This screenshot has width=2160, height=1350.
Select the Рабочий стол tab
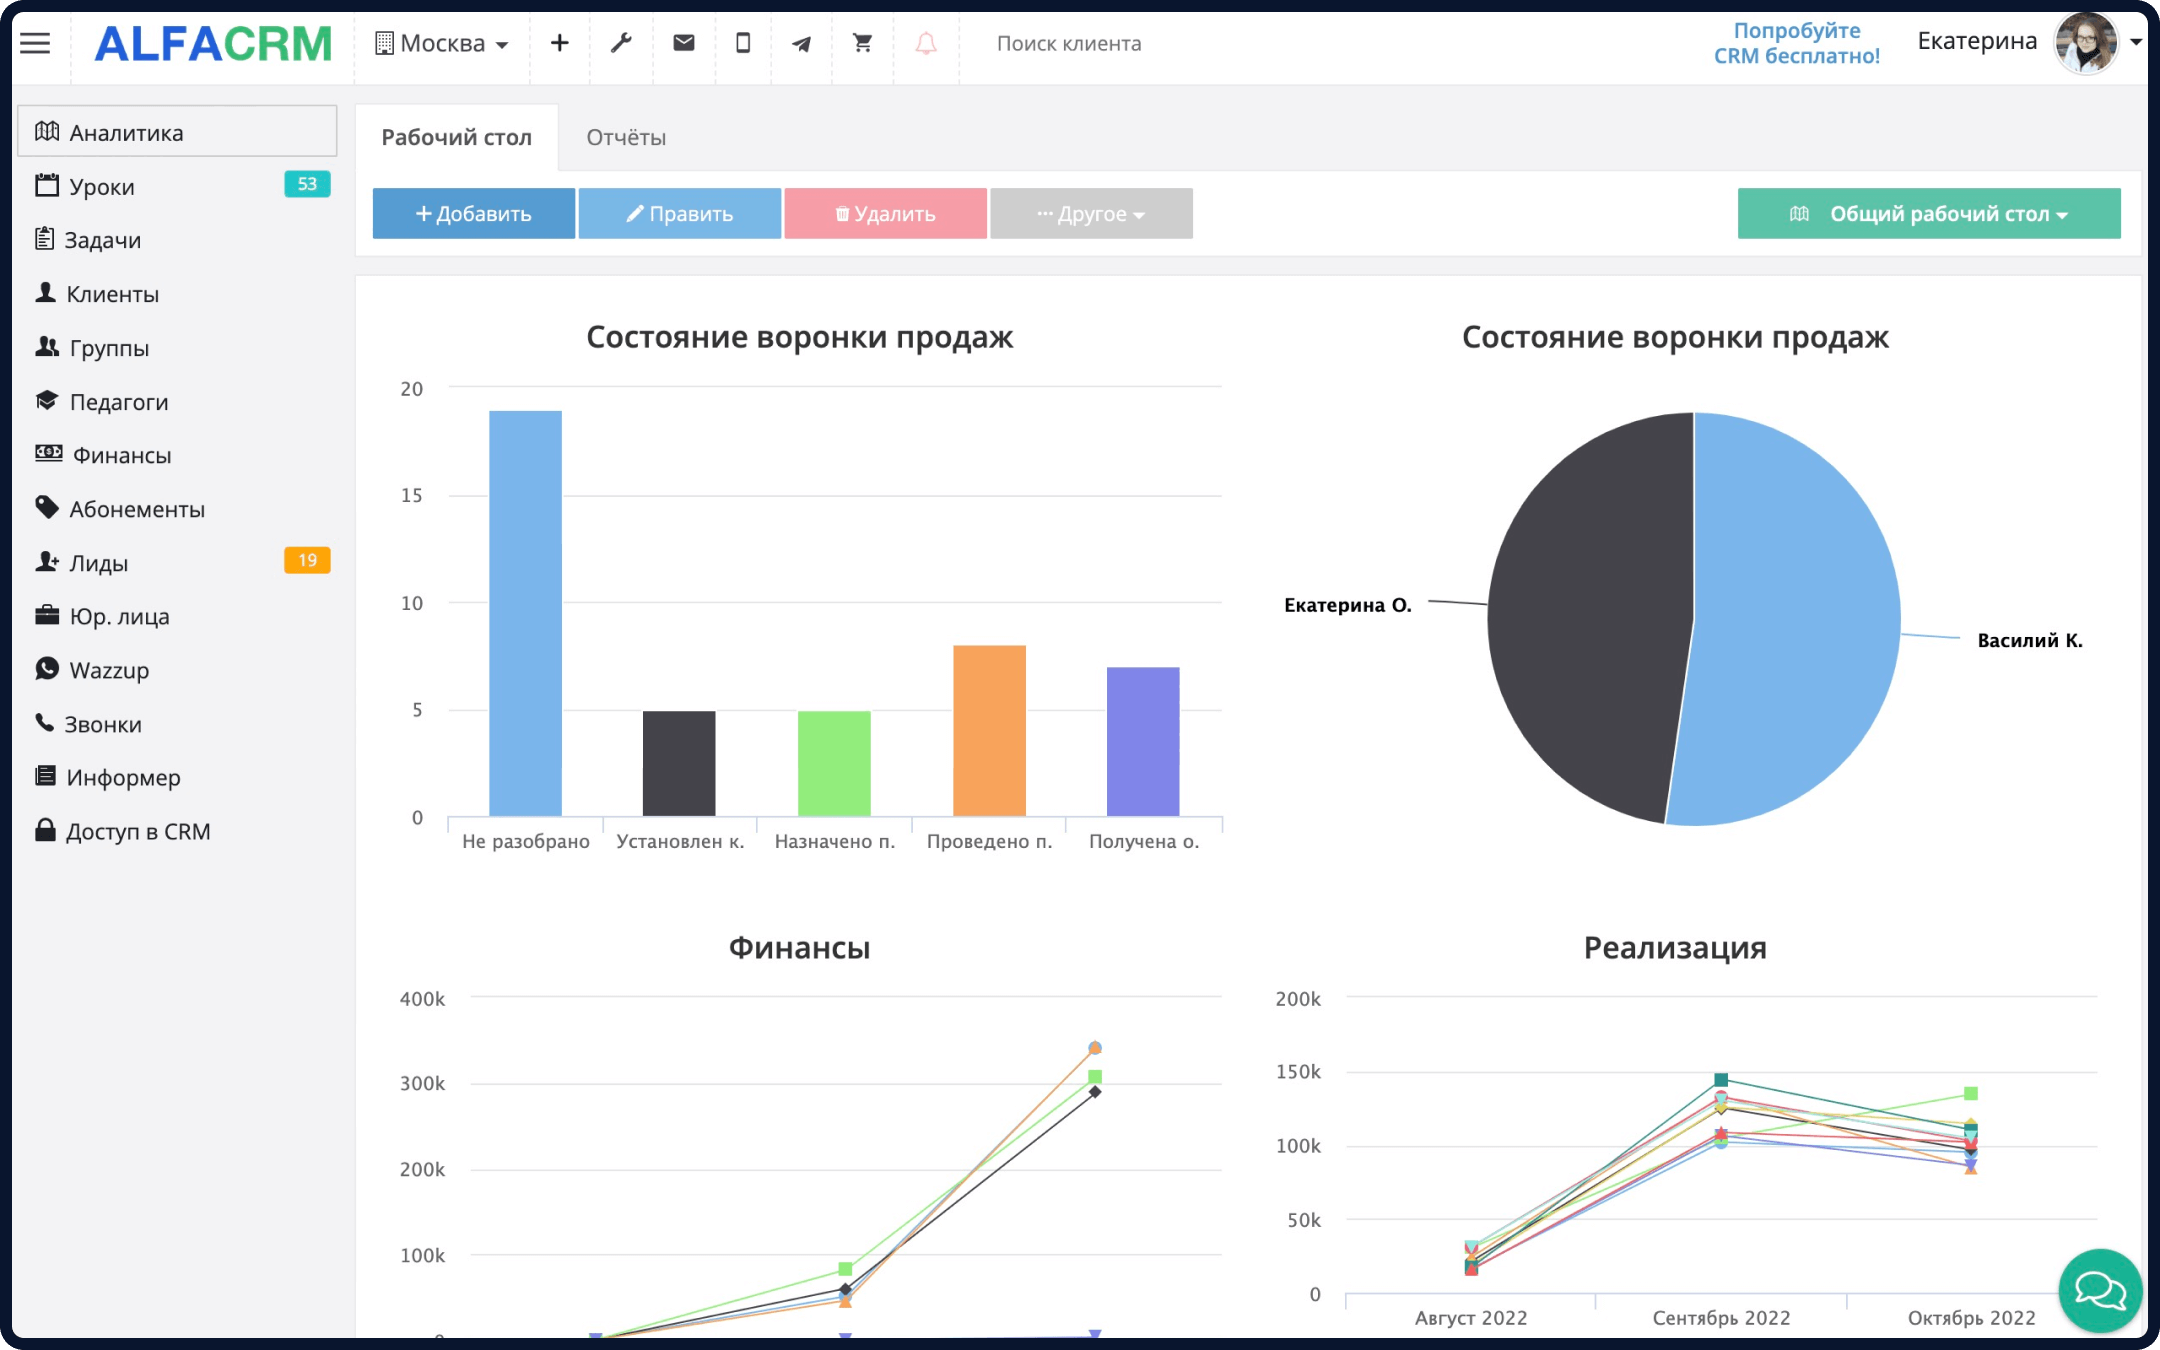[456, 137]
